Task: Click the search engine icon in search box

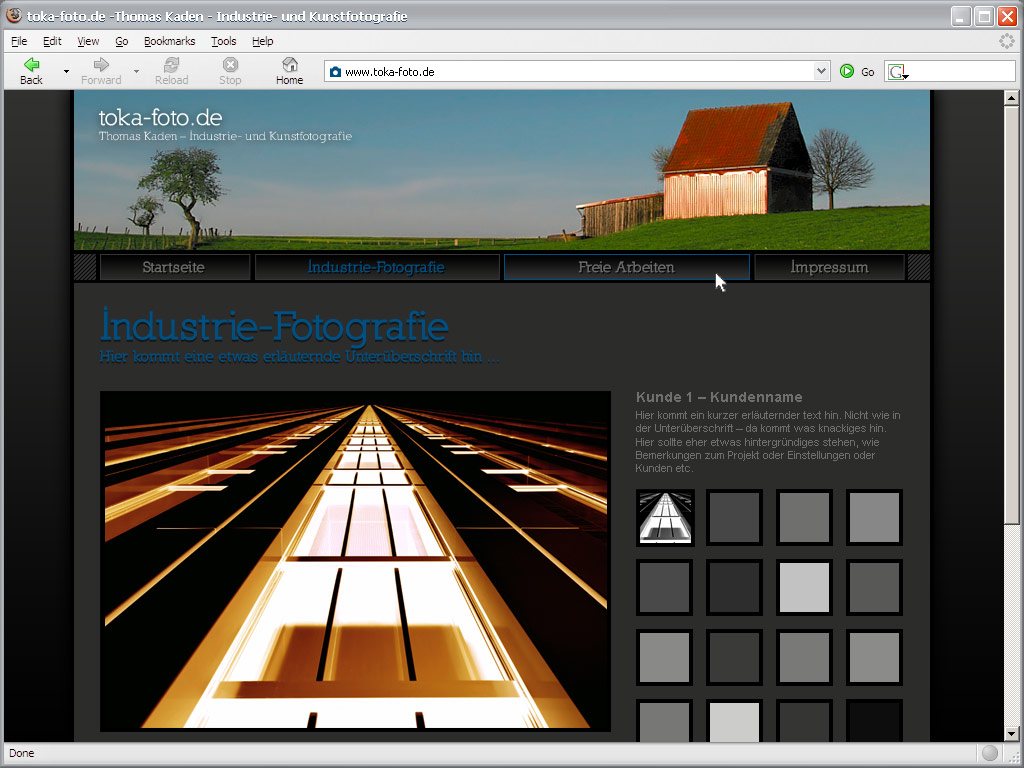Action: (897, 72)
